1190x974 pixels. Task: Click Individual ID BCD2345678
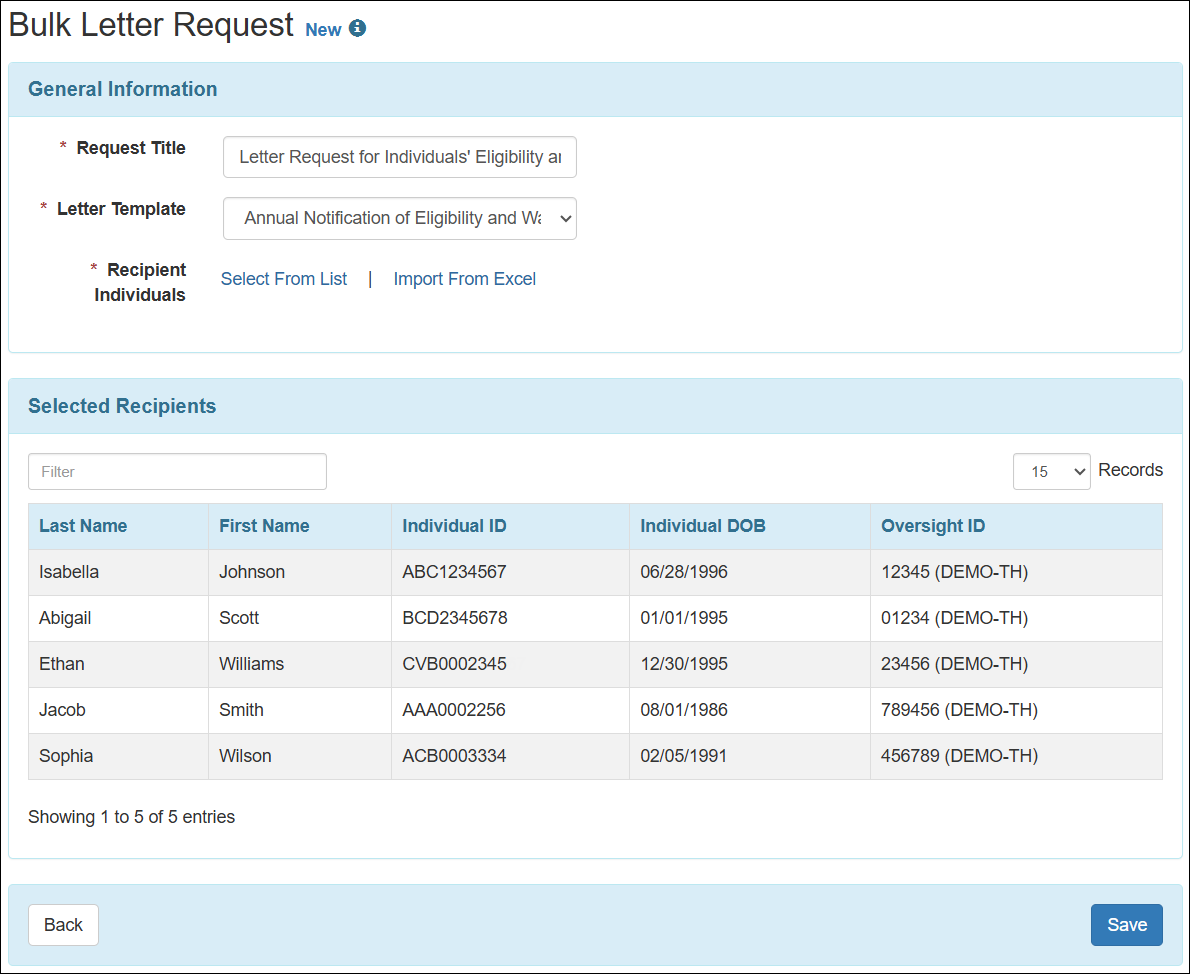click(510, 618)
